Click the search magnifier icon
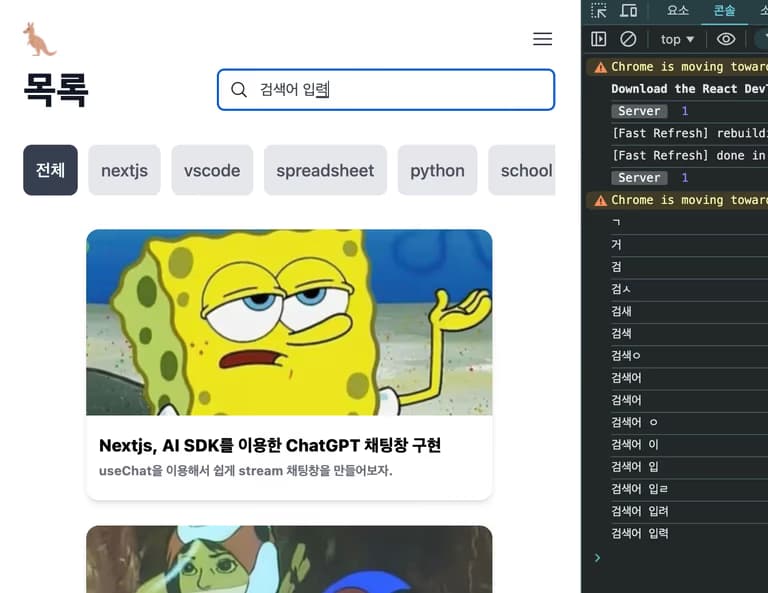This screenshot has height=593, width=768. [239, 90]
